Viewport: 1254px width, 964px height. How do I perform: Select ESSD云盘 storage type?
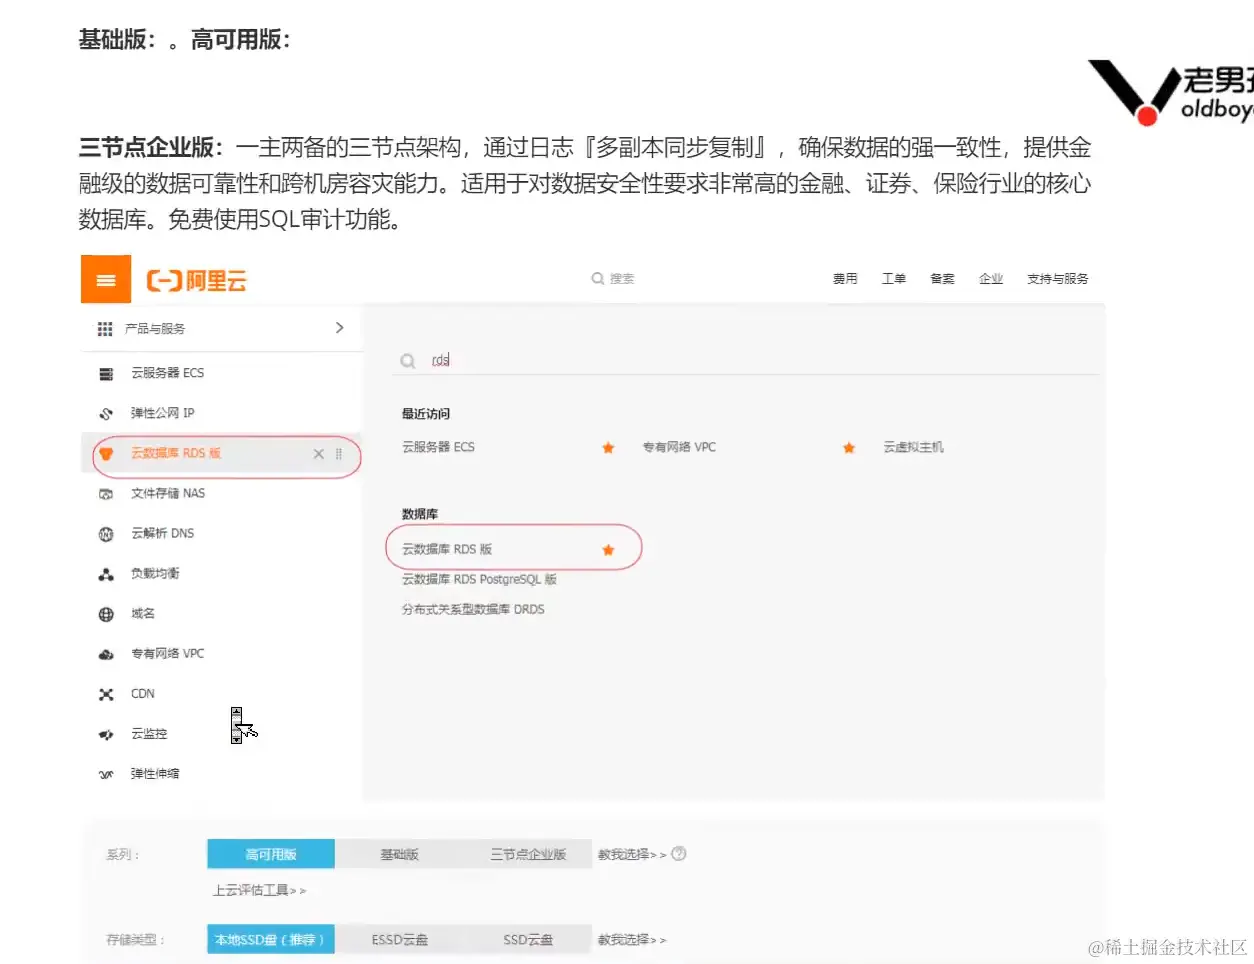point(399,939)
